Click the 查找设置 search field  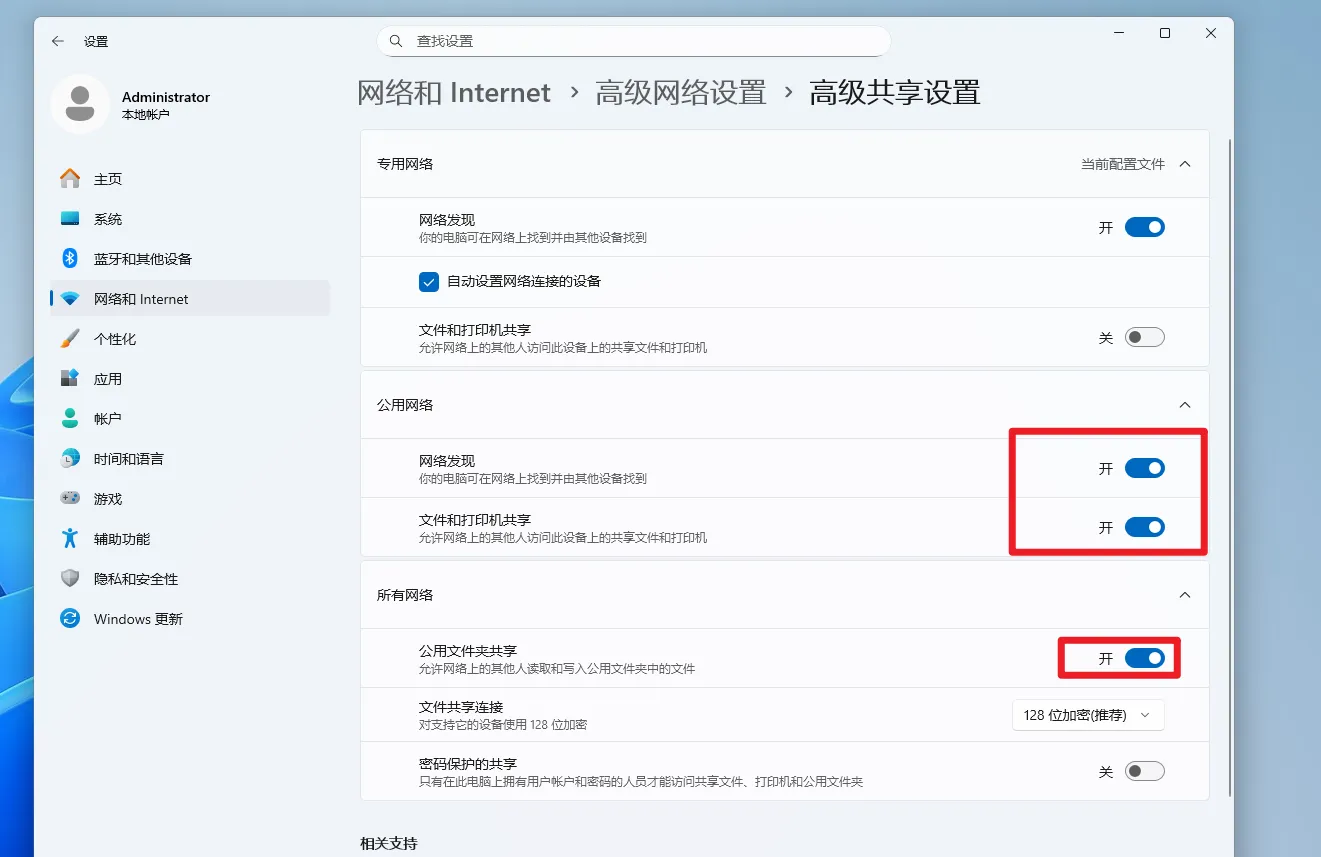point(634,41)
